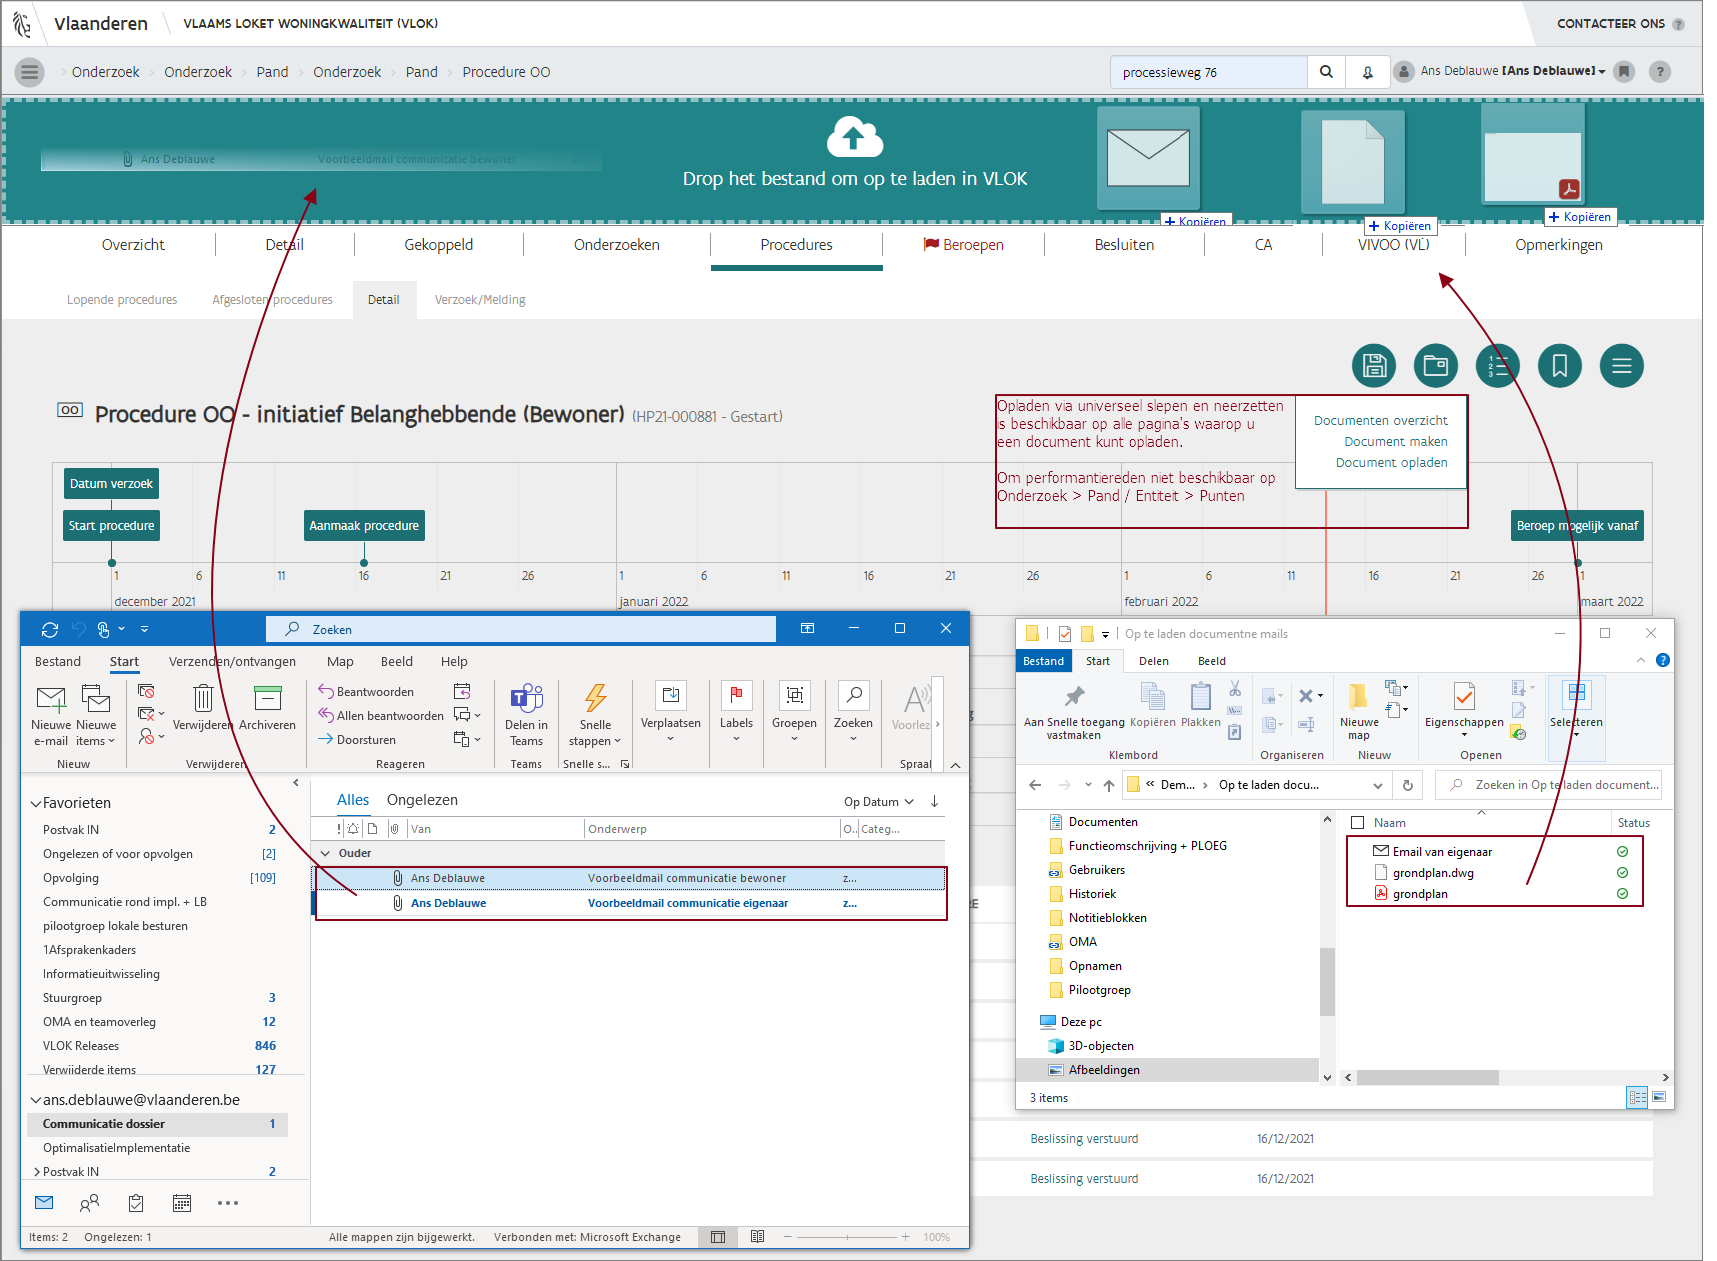Click the Explorer horizontal scrollbar
1717x1261 pixels.
point(1427,1078)
